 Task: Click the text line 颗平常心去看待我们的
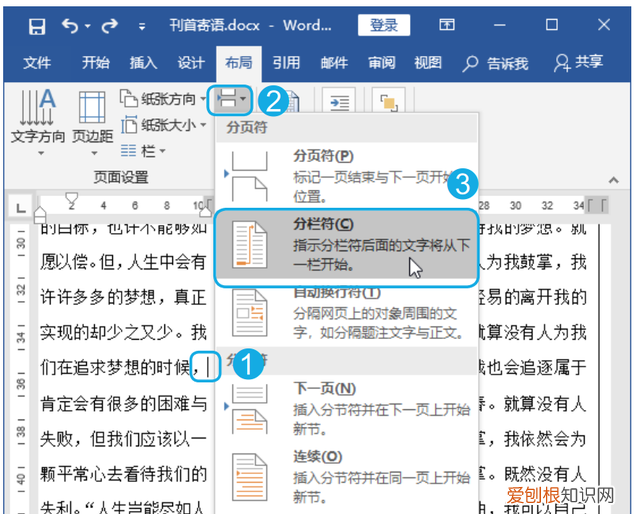(123, 474)
